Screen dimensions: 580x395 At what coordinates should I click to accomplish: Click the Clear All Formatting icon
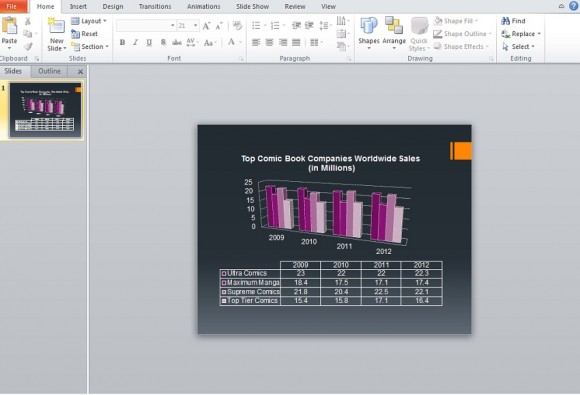pyautogui.click(x=237, y=26)
